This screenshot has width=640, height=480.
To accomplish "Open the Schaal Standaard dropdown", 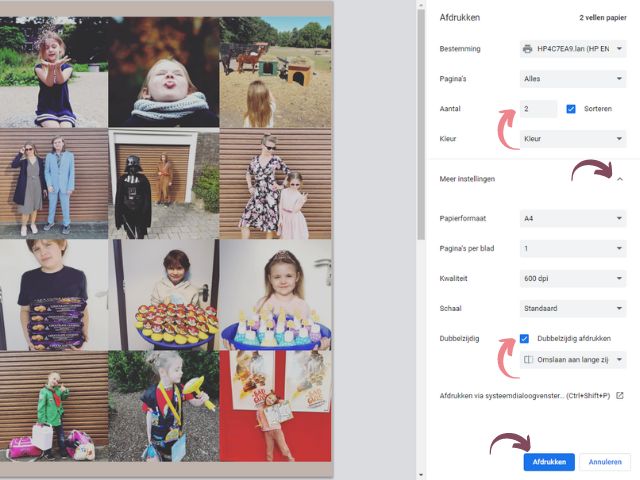I will (x=573, y=309).
